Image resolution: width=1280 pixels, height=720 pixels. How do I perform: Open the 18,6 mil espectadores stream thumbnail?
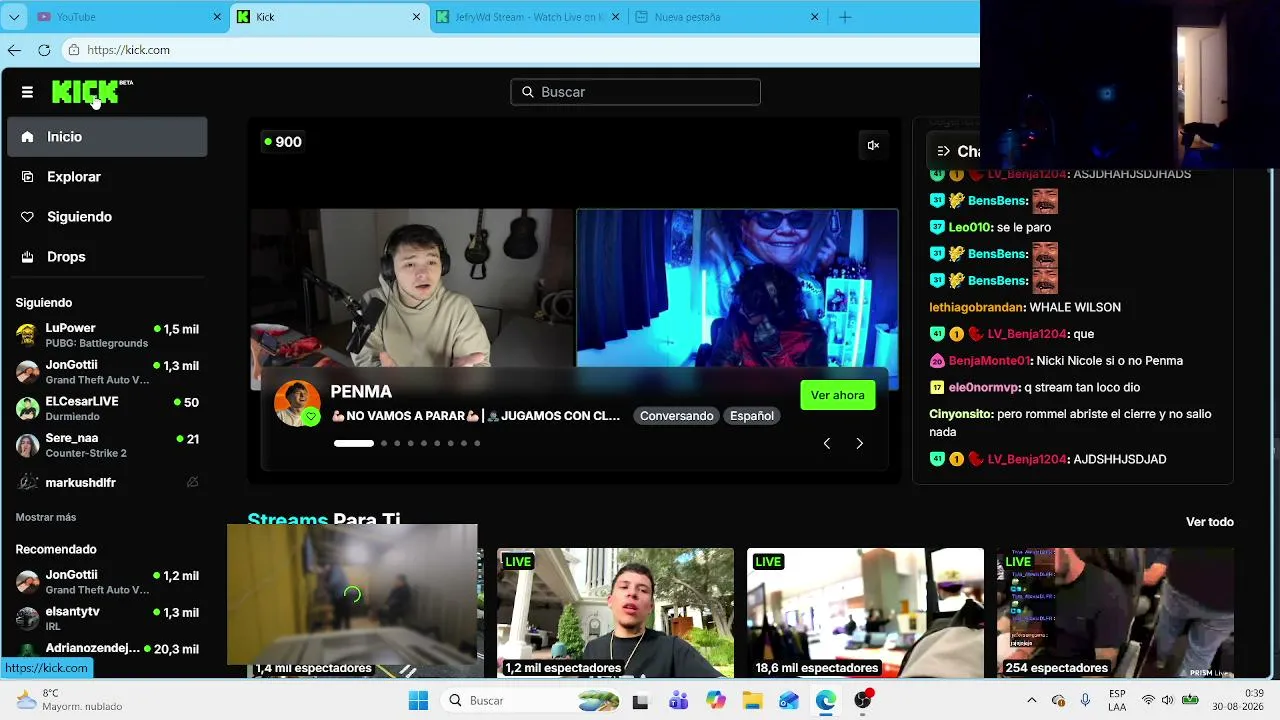point(865,613)
